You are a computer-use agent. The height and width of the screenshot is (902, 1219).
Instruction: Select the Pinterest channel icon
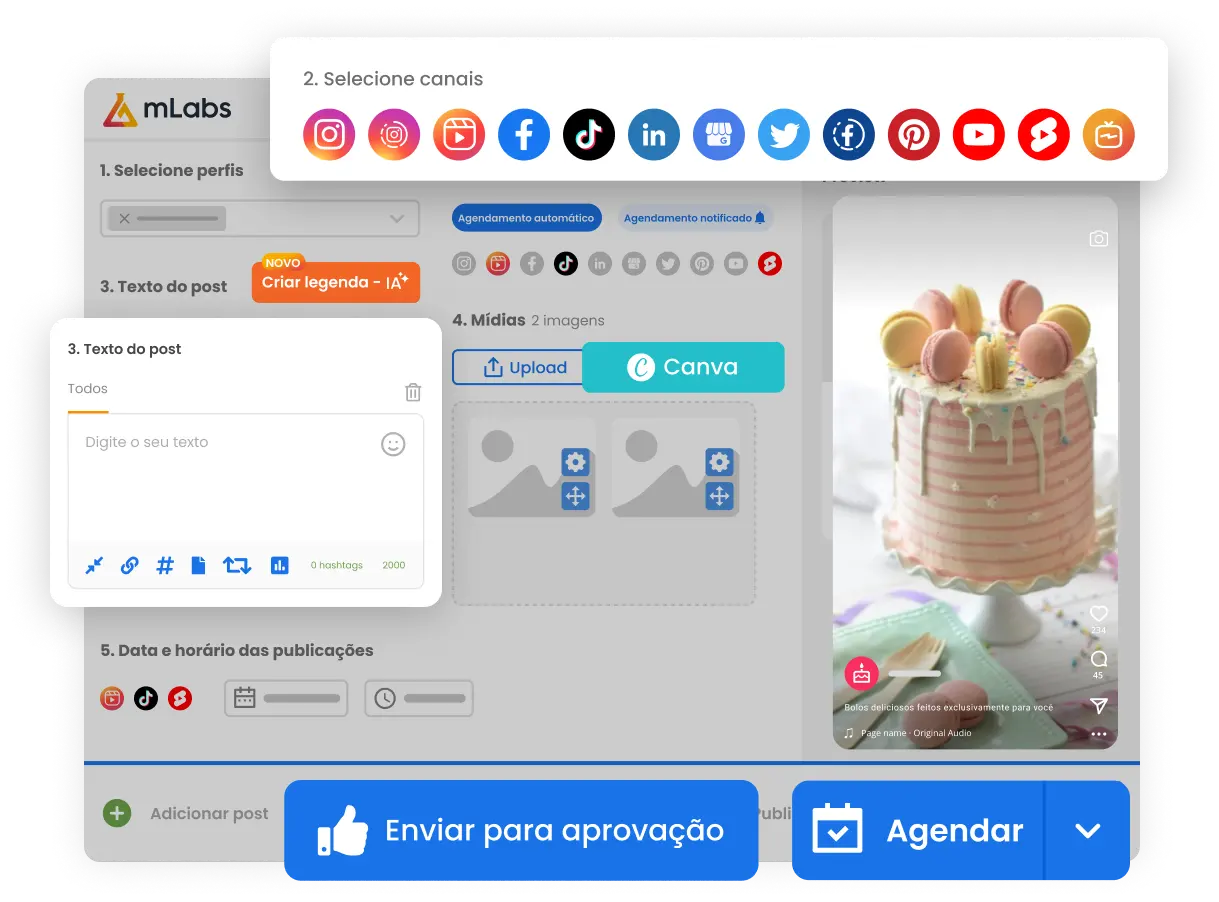(913, 134)
